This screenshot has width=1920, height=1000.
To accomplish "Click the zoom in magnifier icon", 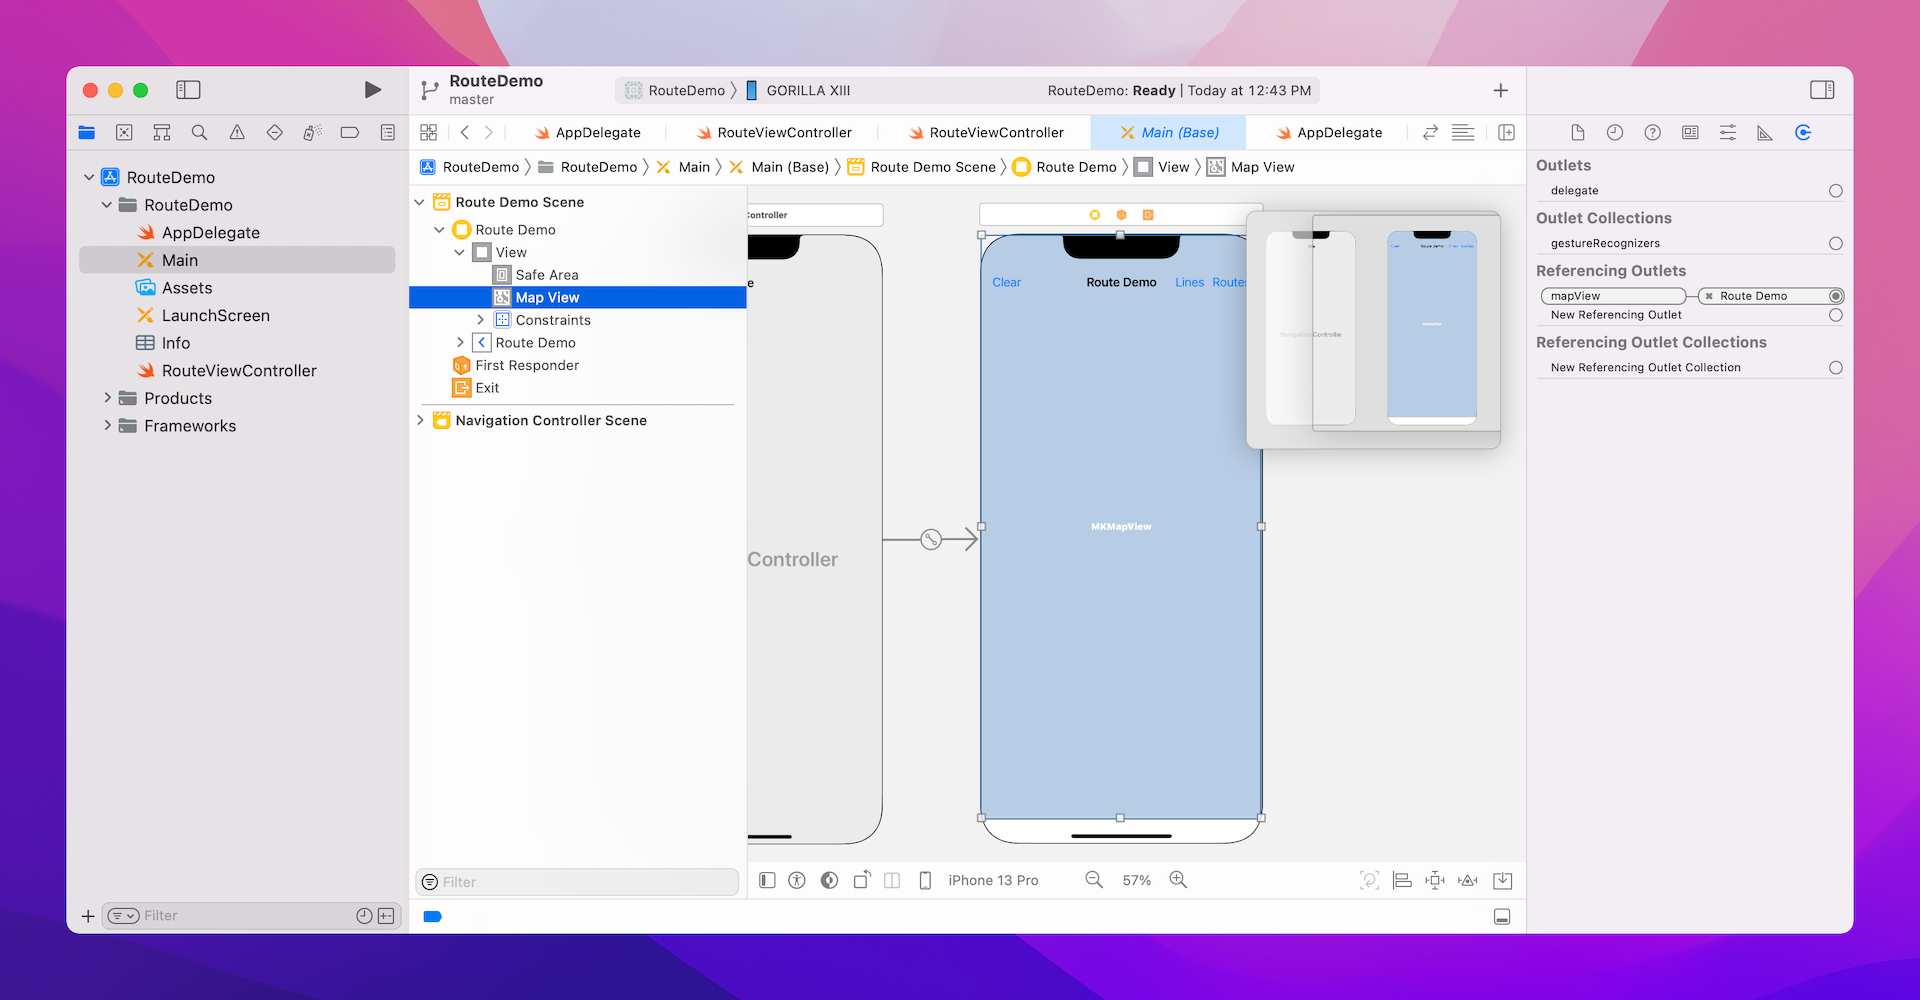I will (1178, 880).
